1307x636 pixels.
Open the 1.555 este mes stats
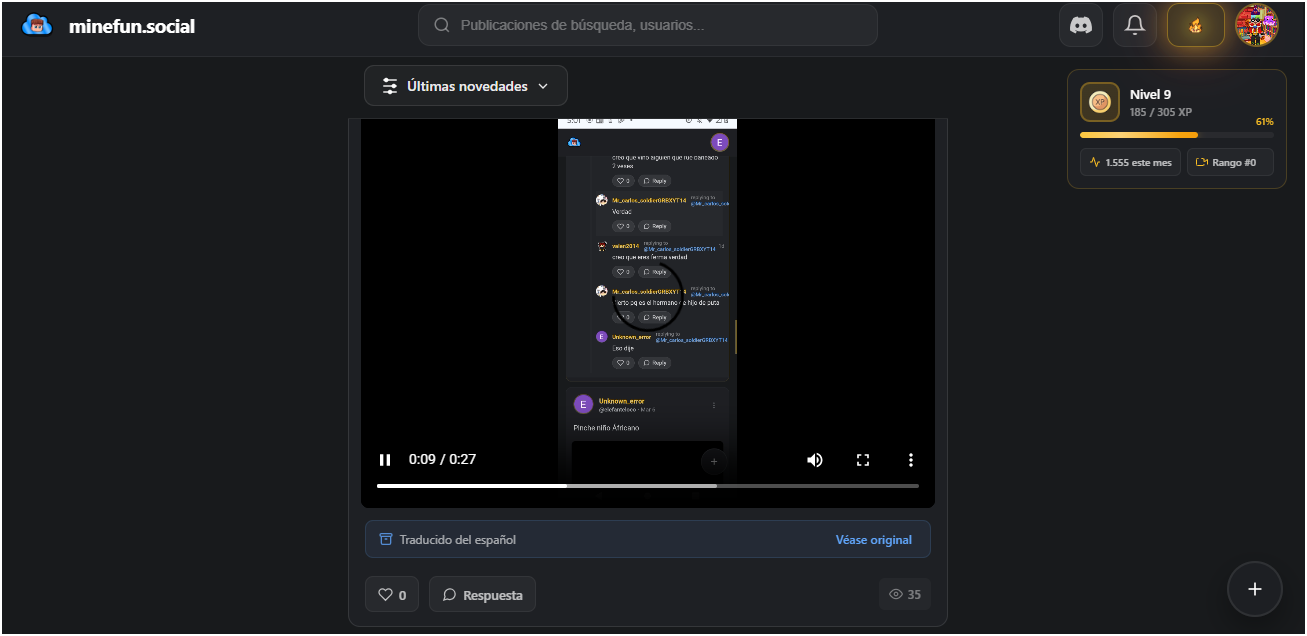coord(1130,162)
